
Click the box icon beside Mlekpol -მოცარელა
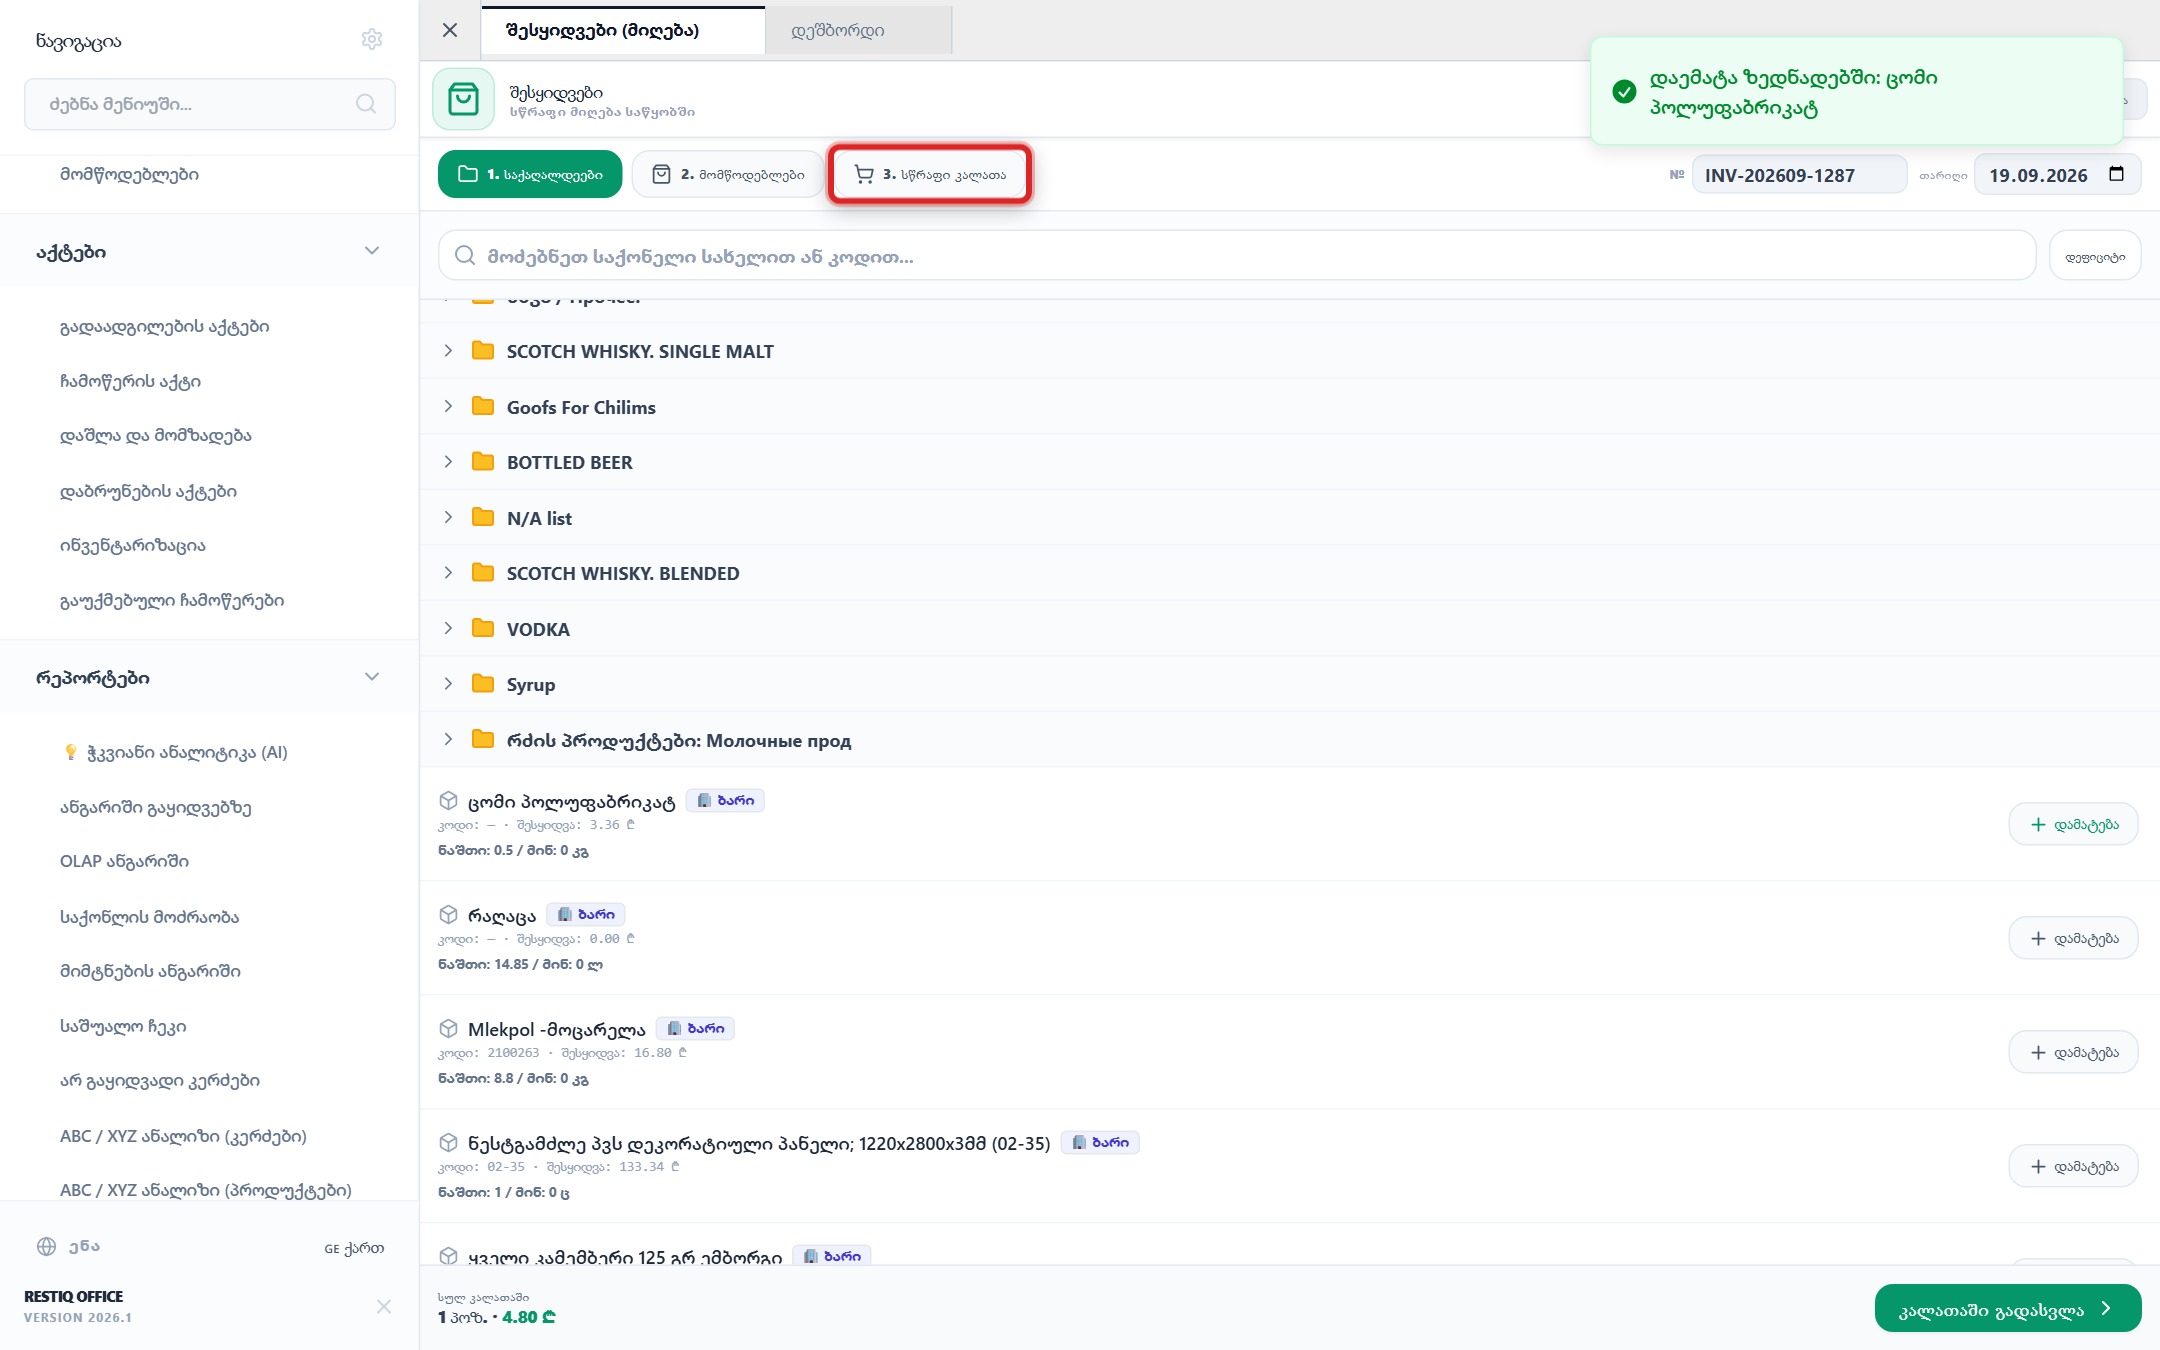449,1029
